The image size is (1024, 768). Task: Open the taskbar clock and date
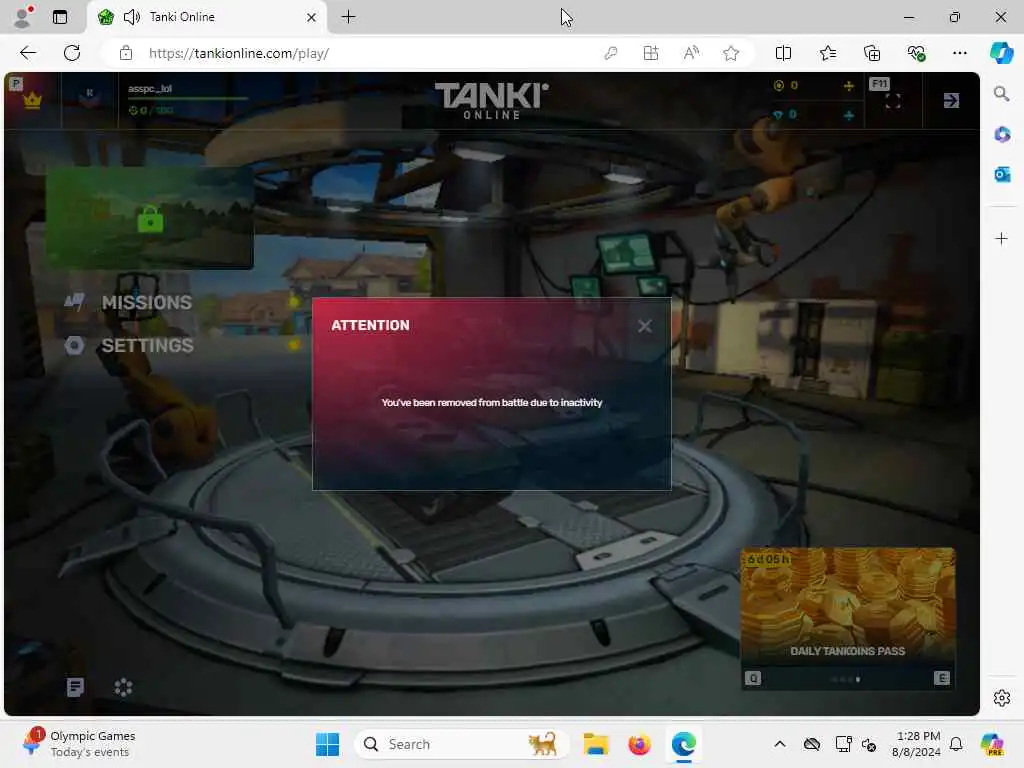(x=917, y=744)
